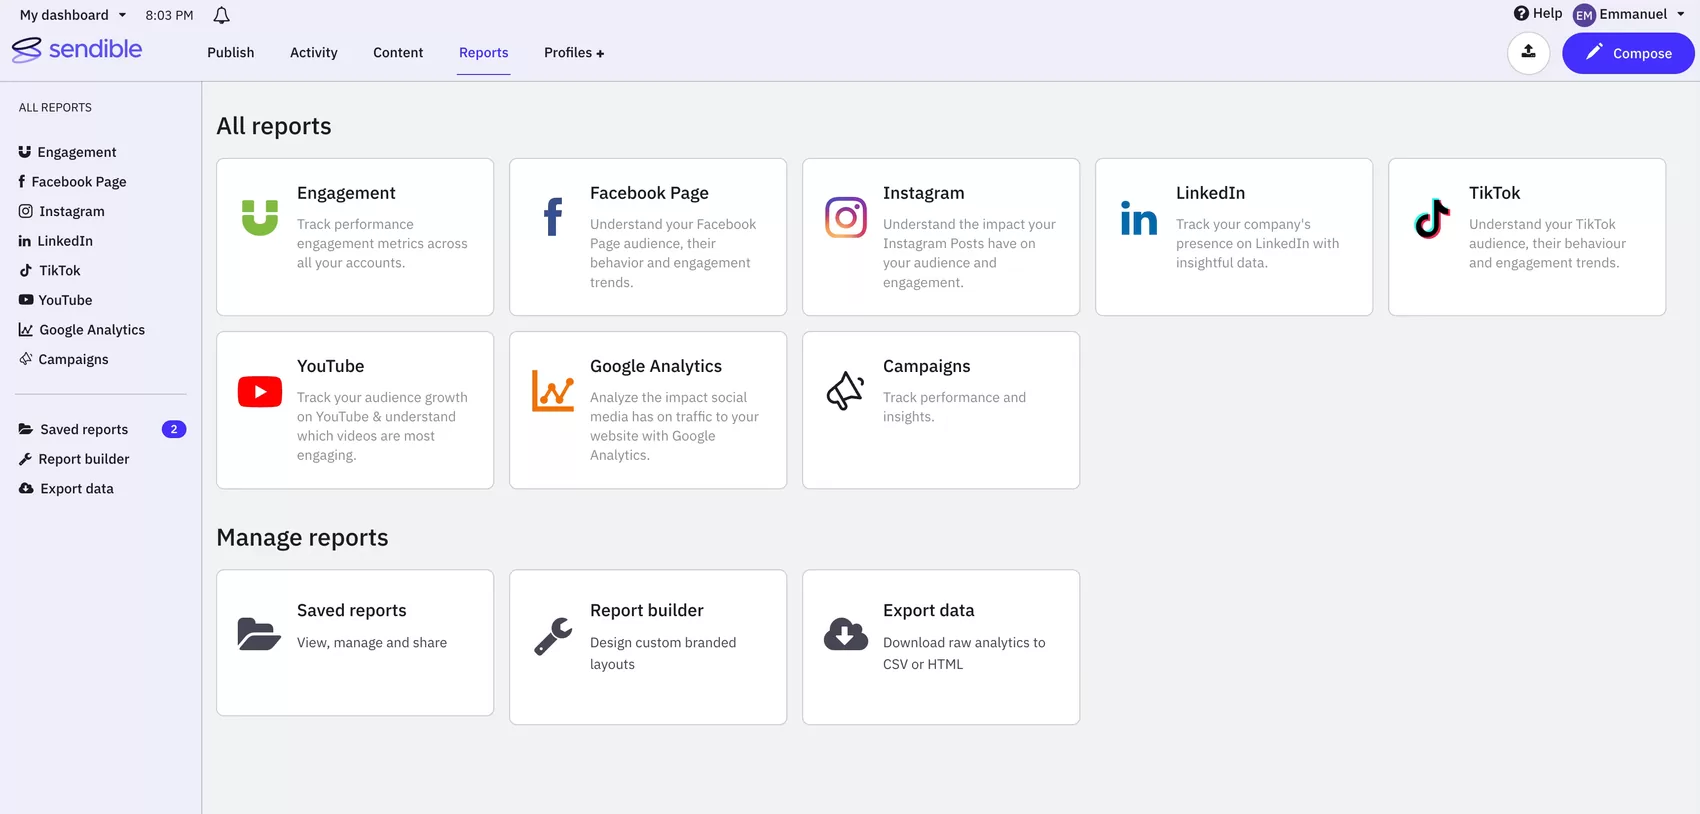Open LinkedIn in the sidebar
The width and height of the screenshot is (1700, 814).
(x=65, y=241)
